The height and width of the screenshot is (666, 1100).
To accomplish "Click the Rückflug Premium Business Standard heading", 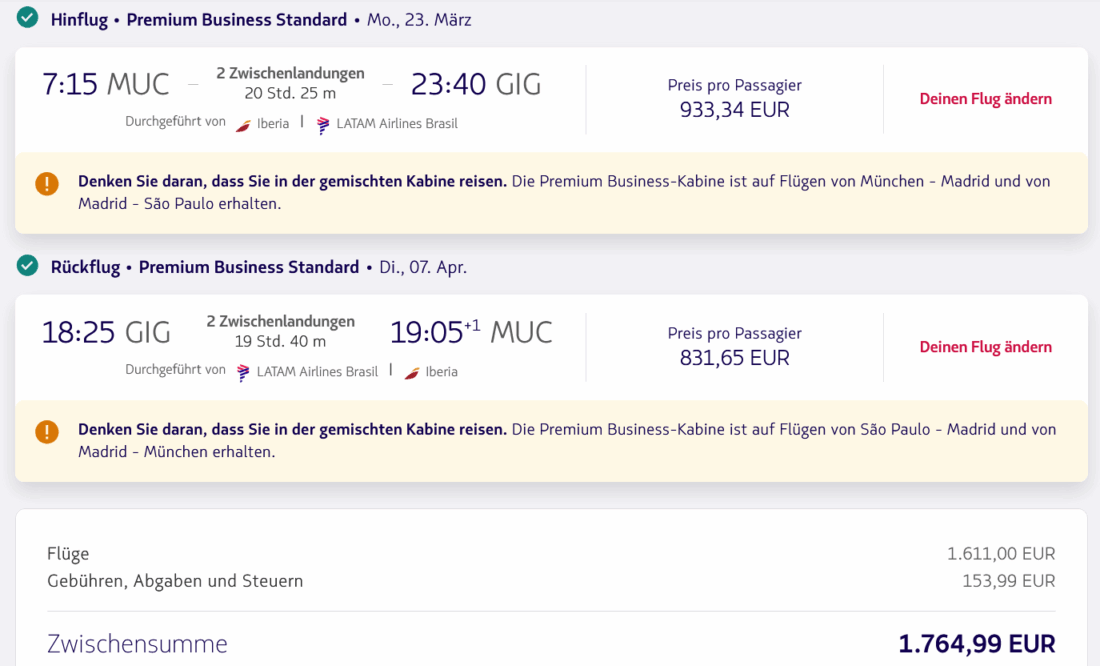I will (x=205, y=267).
